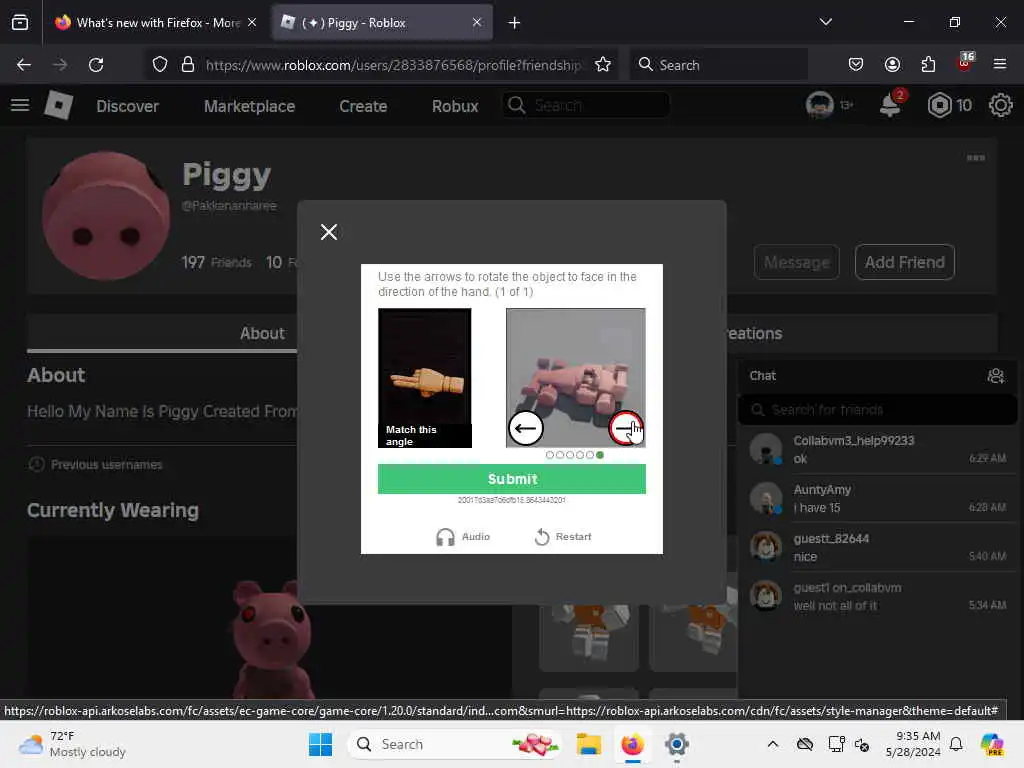Close the captcha dialog with X
Screen dimensions: 1024x768
[329, 232]
